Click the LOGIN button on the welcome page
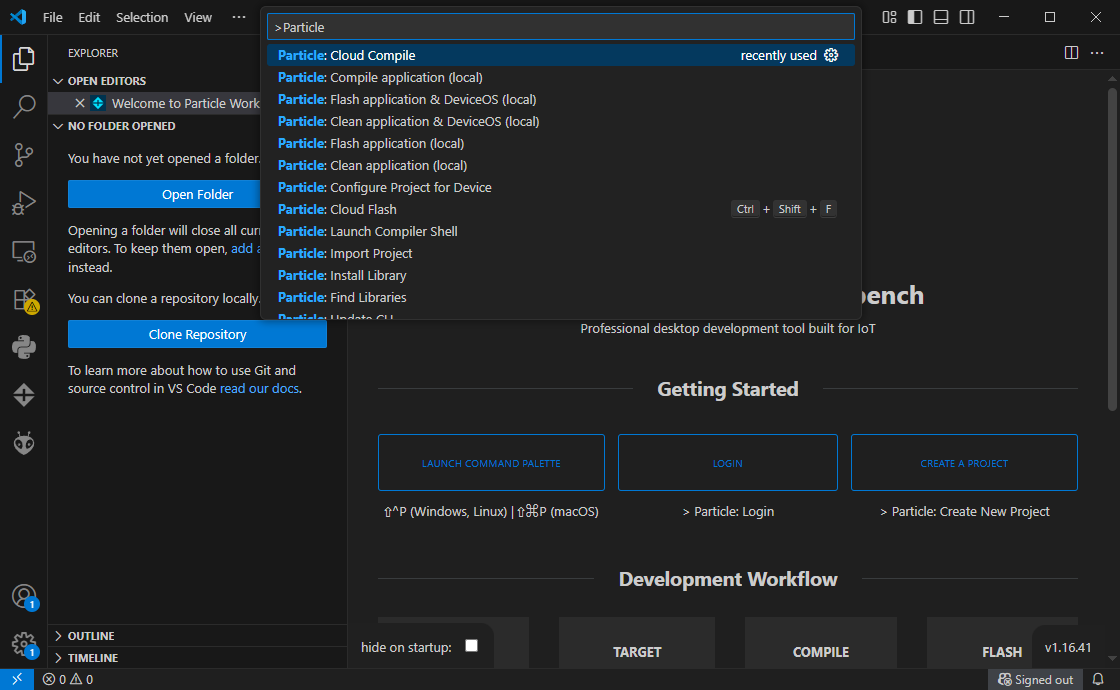 pyautogui.click(x=727, y=462)
